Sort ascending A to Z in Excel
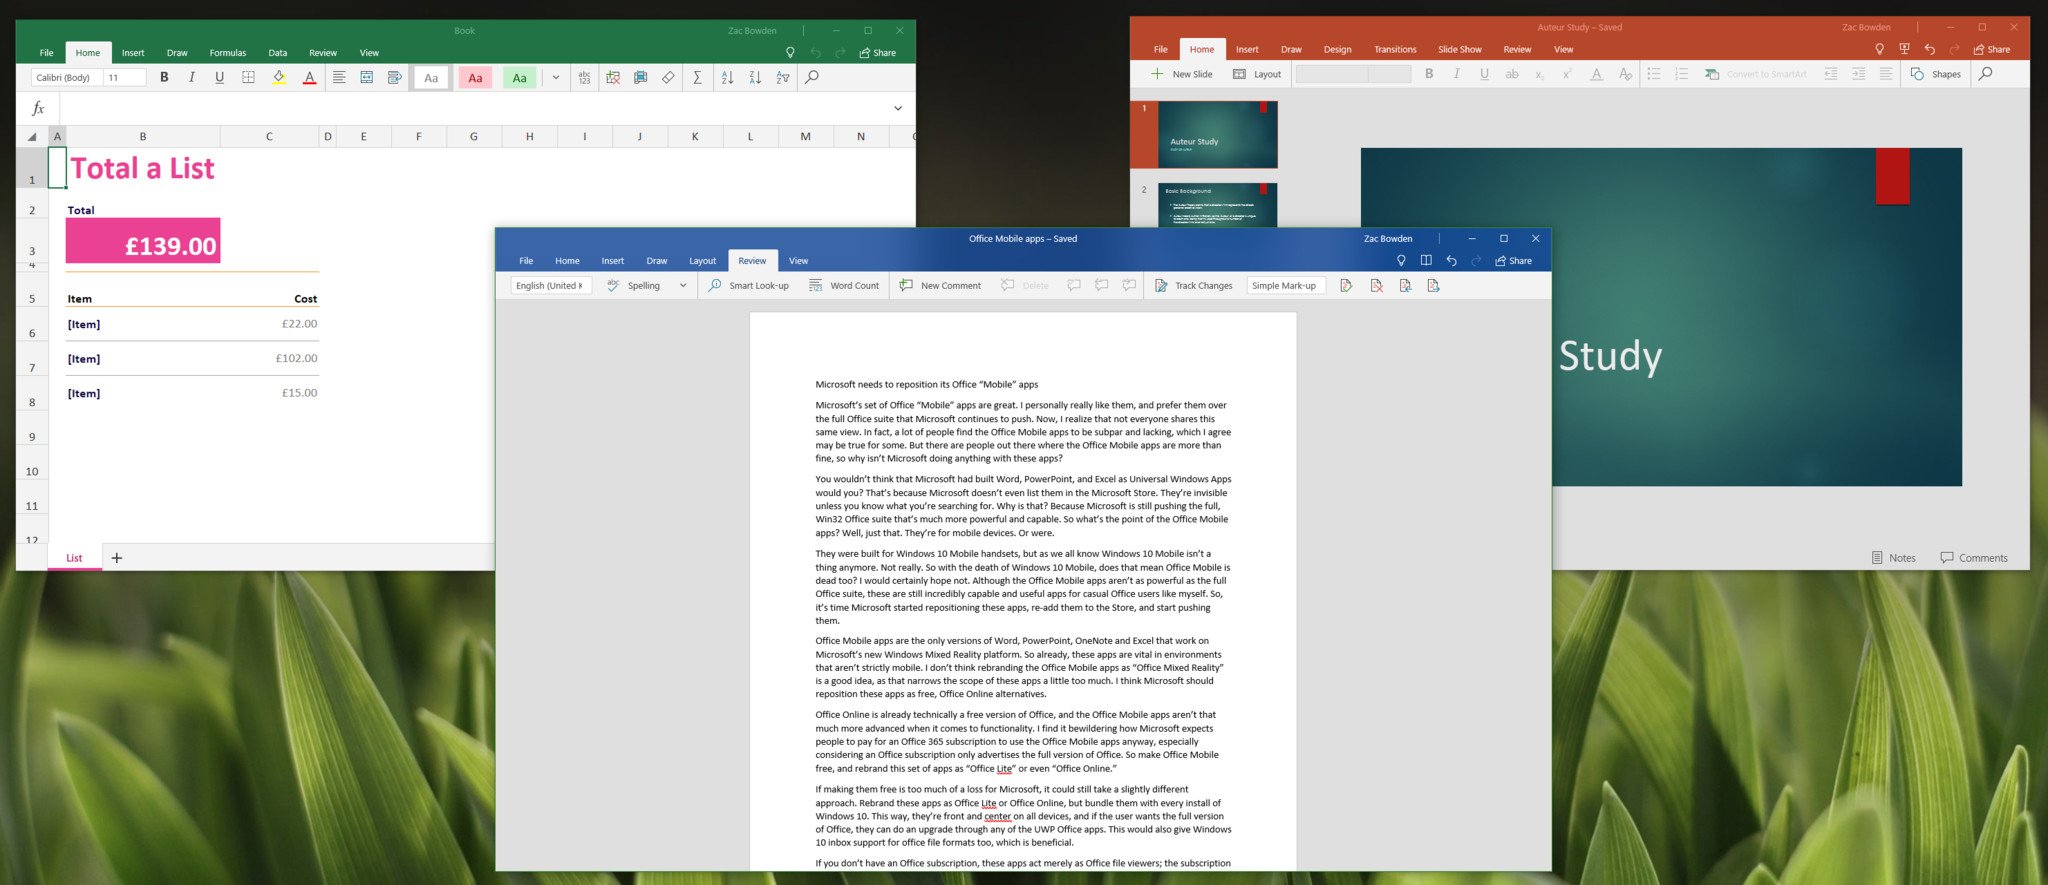This screenshot has height=885, width=2048. (x=727, y=77)
